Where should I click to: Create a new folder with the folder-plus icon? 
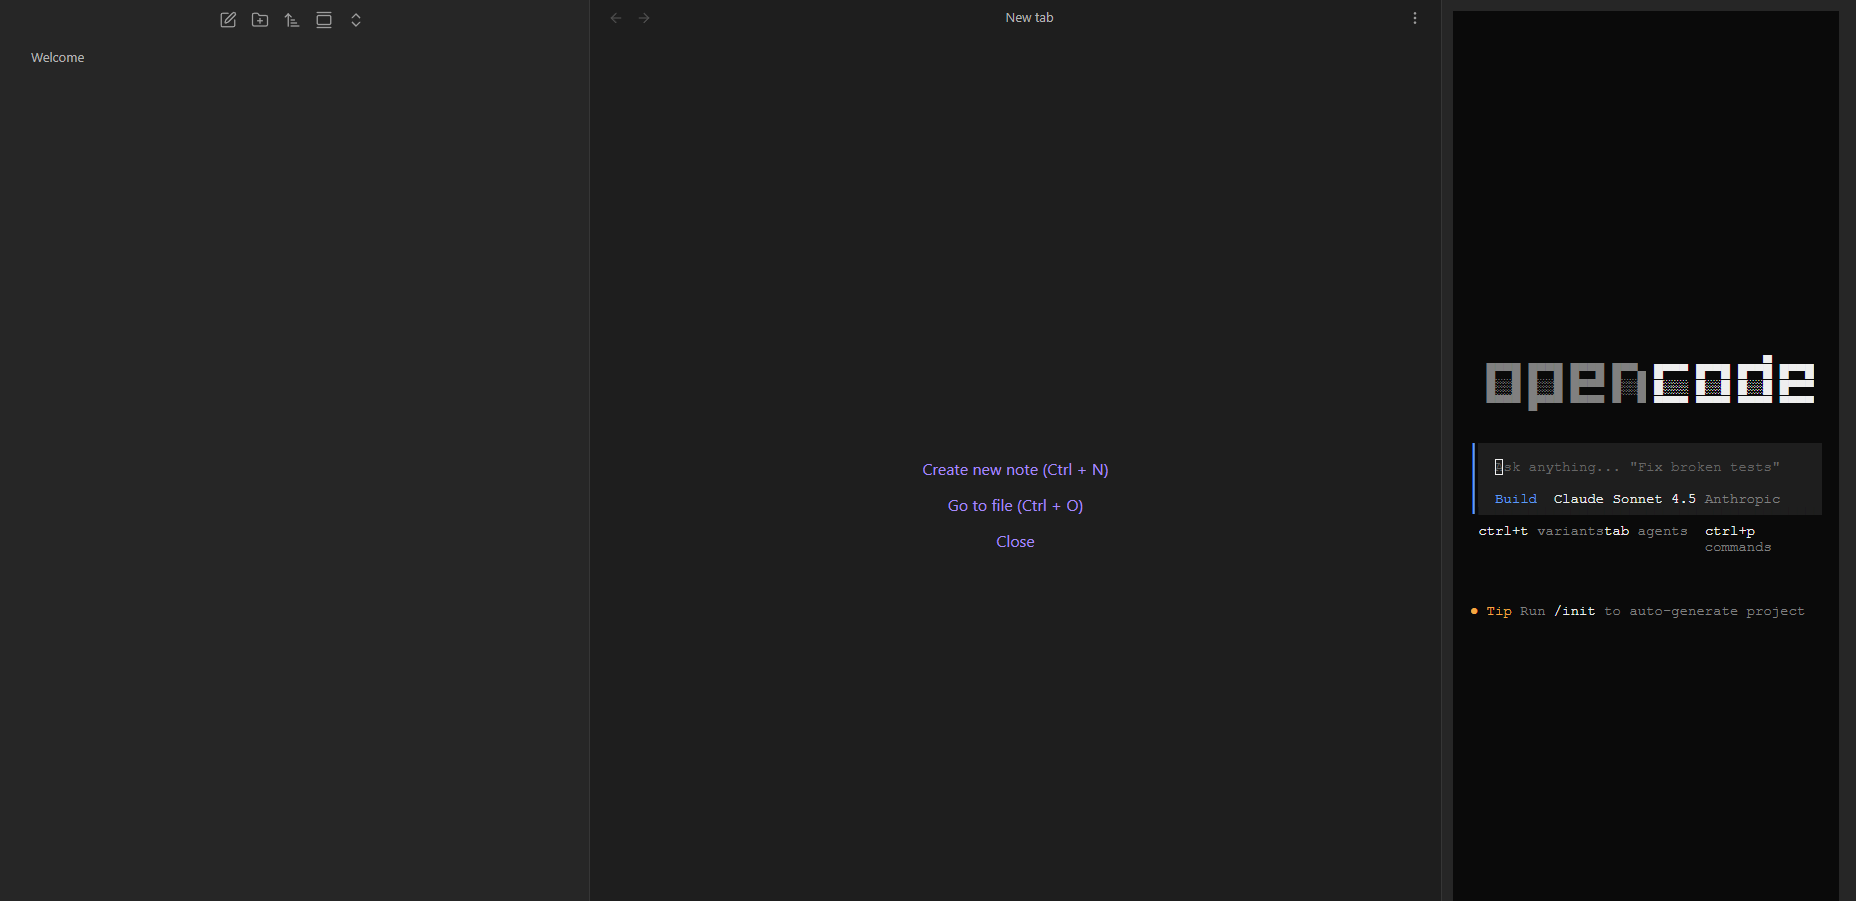coord(260,20)
